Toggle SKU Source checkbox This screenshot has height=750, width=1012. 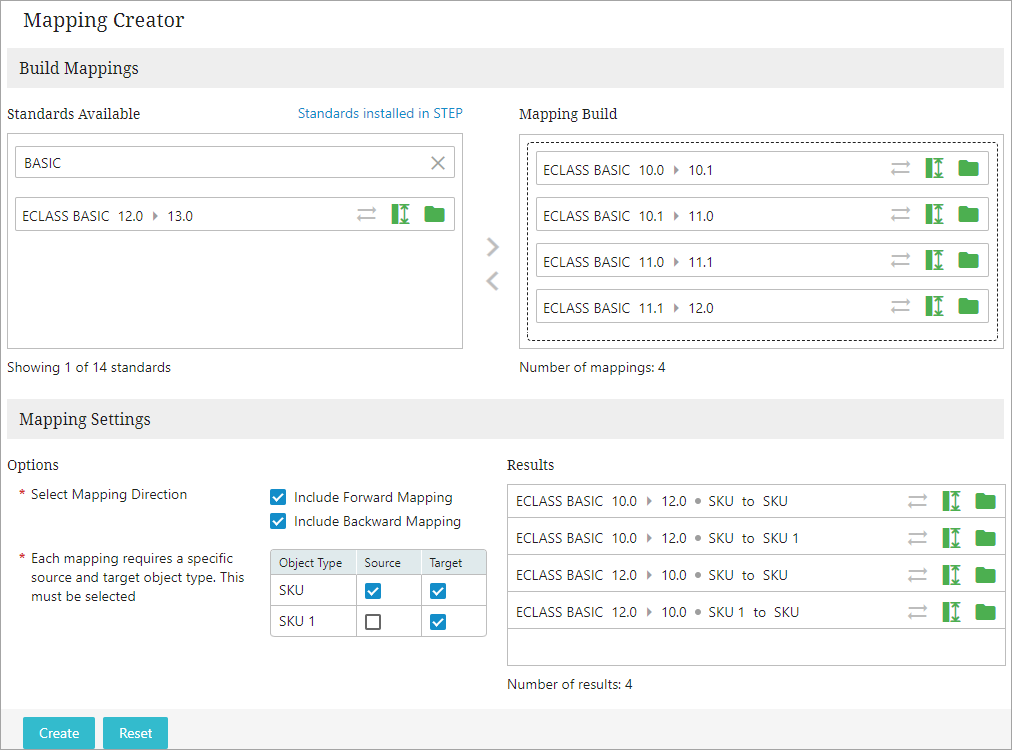pos(373,591)
